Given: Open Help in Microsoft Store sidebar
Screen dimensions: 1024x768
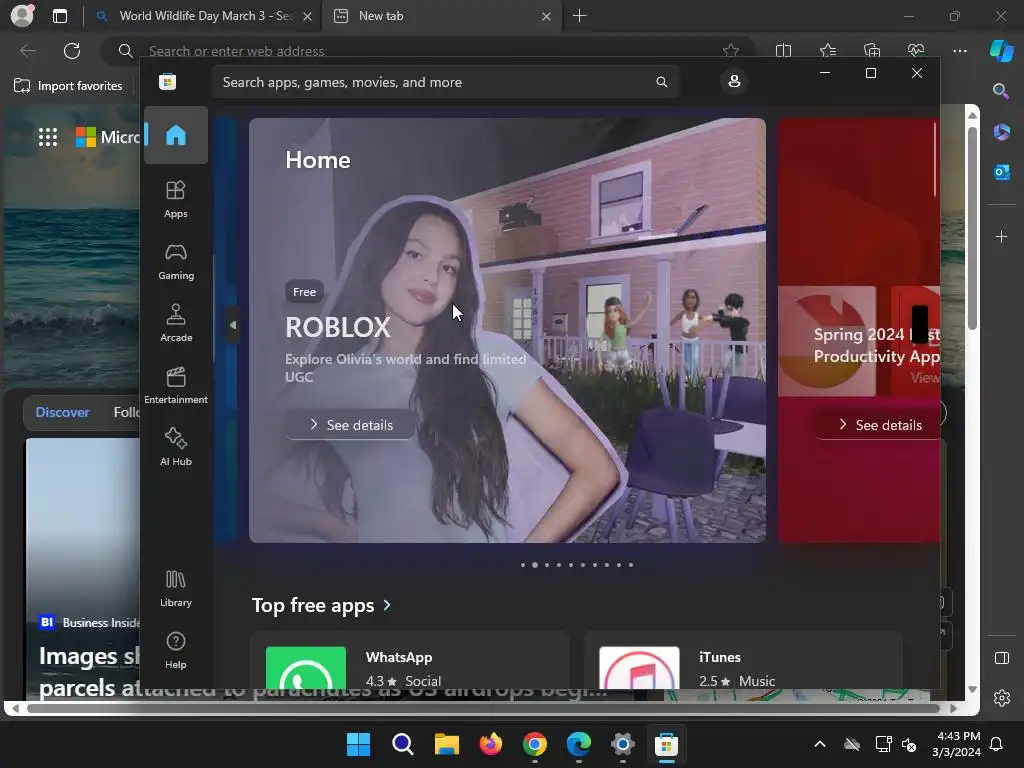Looking at the screenshot, I should (x=176, y=650).
